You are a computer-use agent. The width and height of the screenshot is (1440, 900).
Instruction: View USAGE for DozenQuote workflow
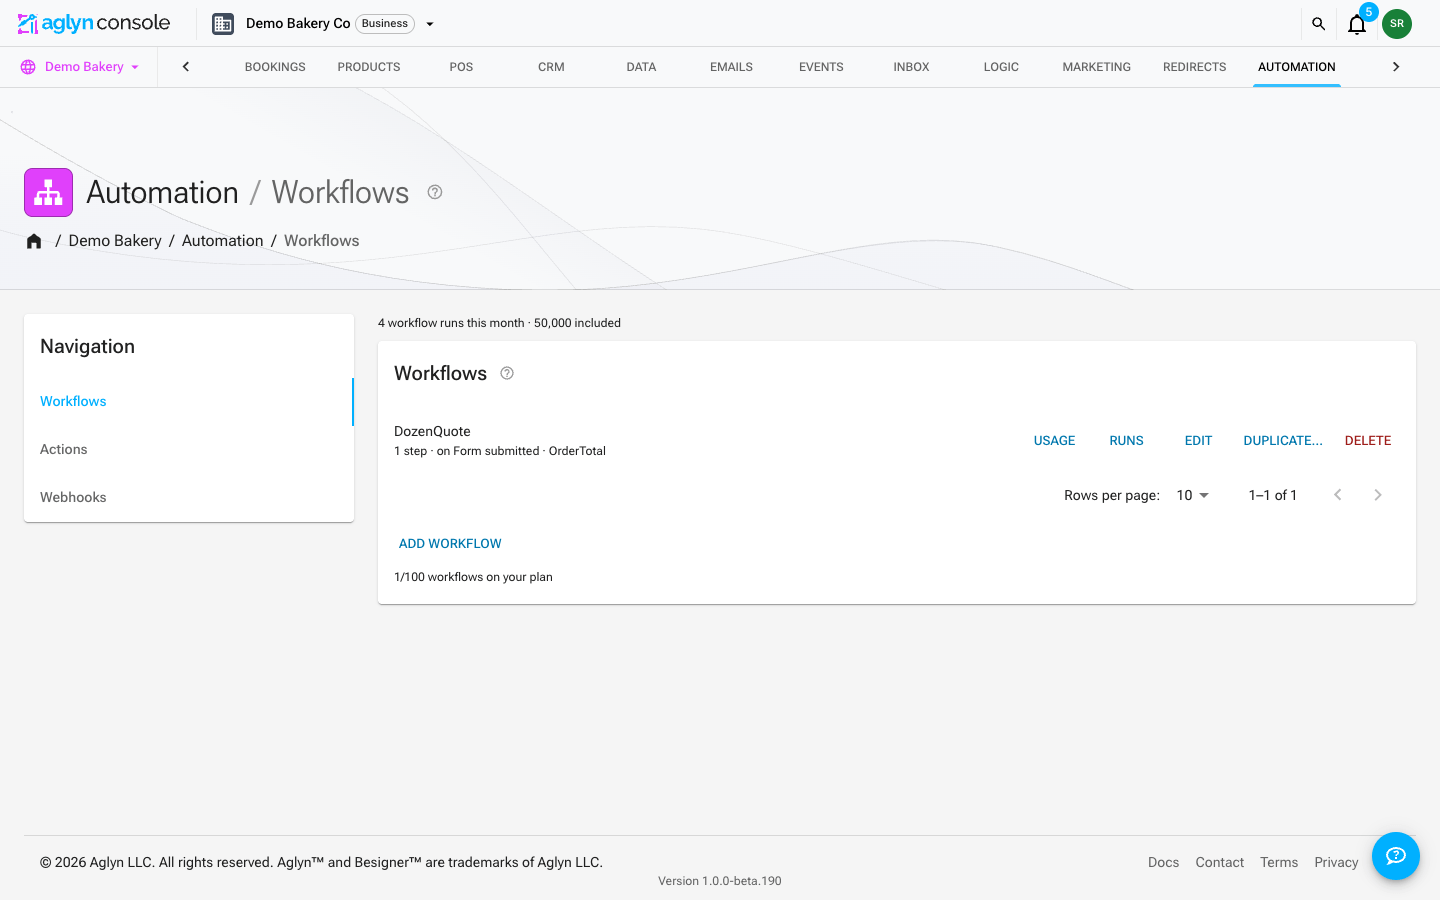pyautogui.click(x=1054, y=441)
